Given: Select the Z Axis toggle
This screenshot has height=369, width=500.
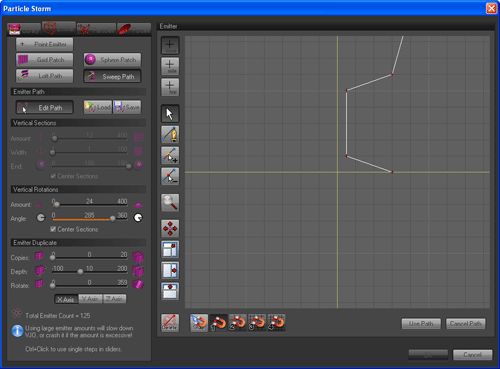Looking at the screenshot, I should point(114,299).
